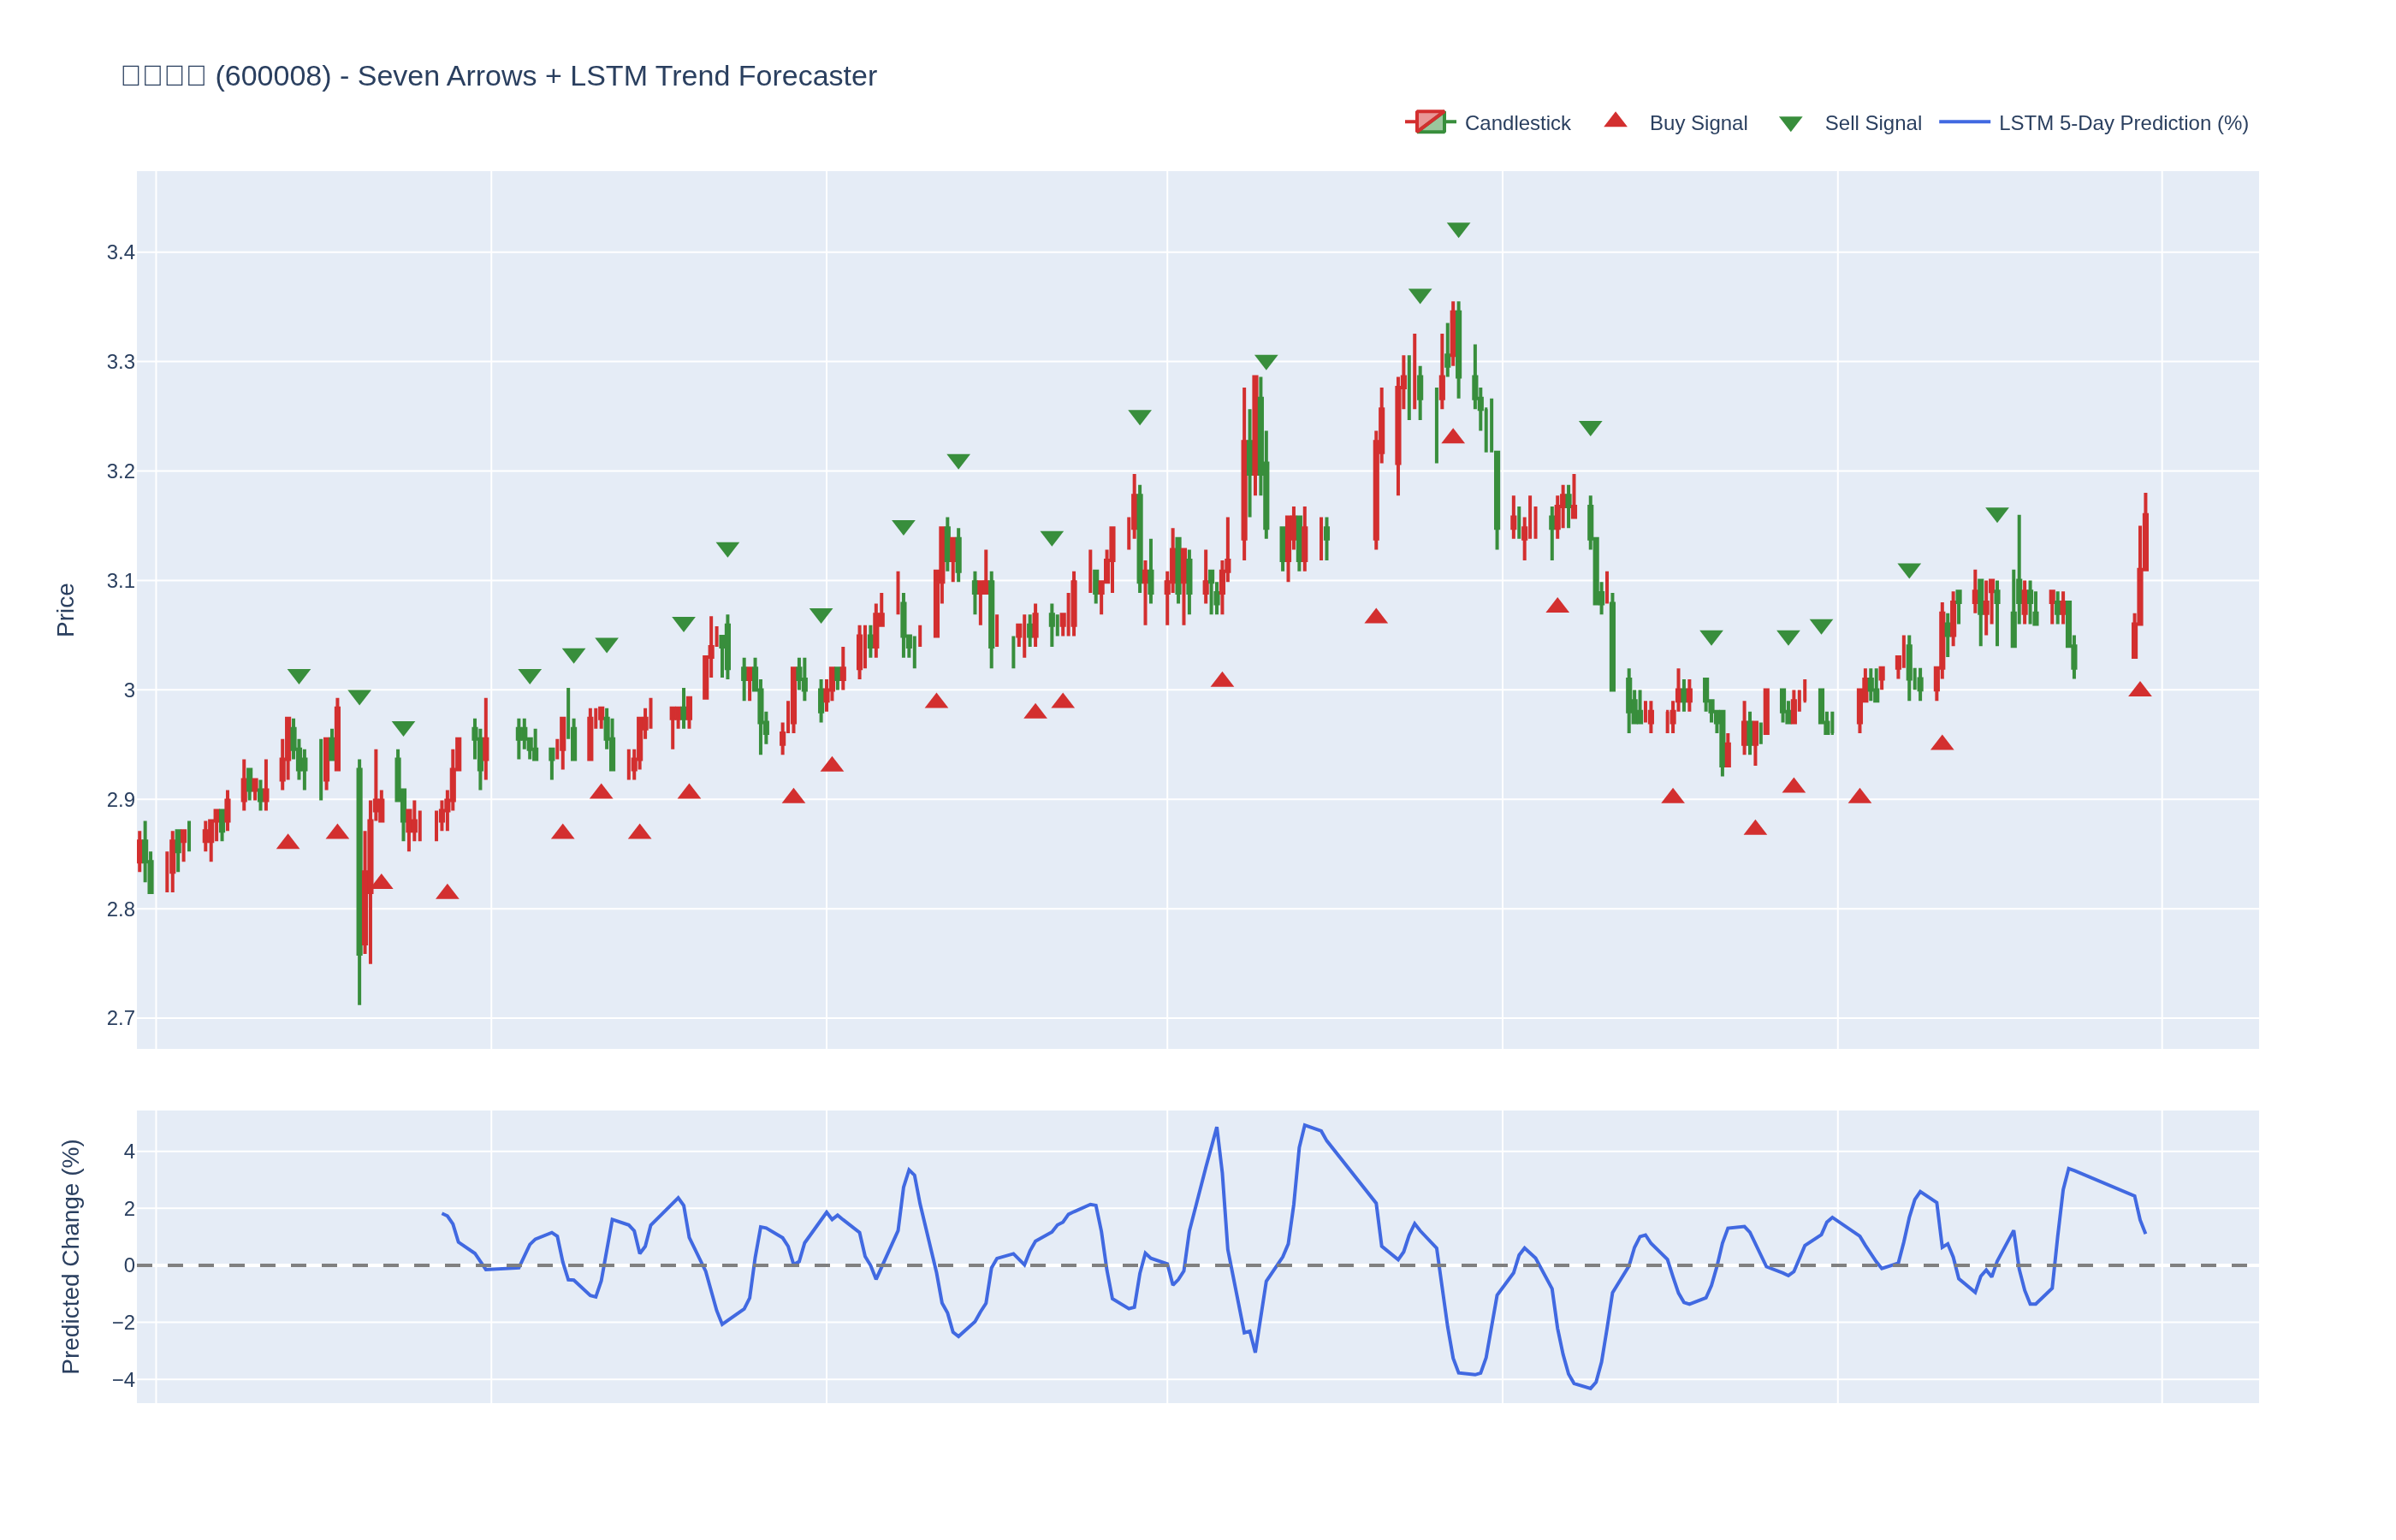Click the rightmost buy signal marker near 3.0

[x=2140, y=690]
